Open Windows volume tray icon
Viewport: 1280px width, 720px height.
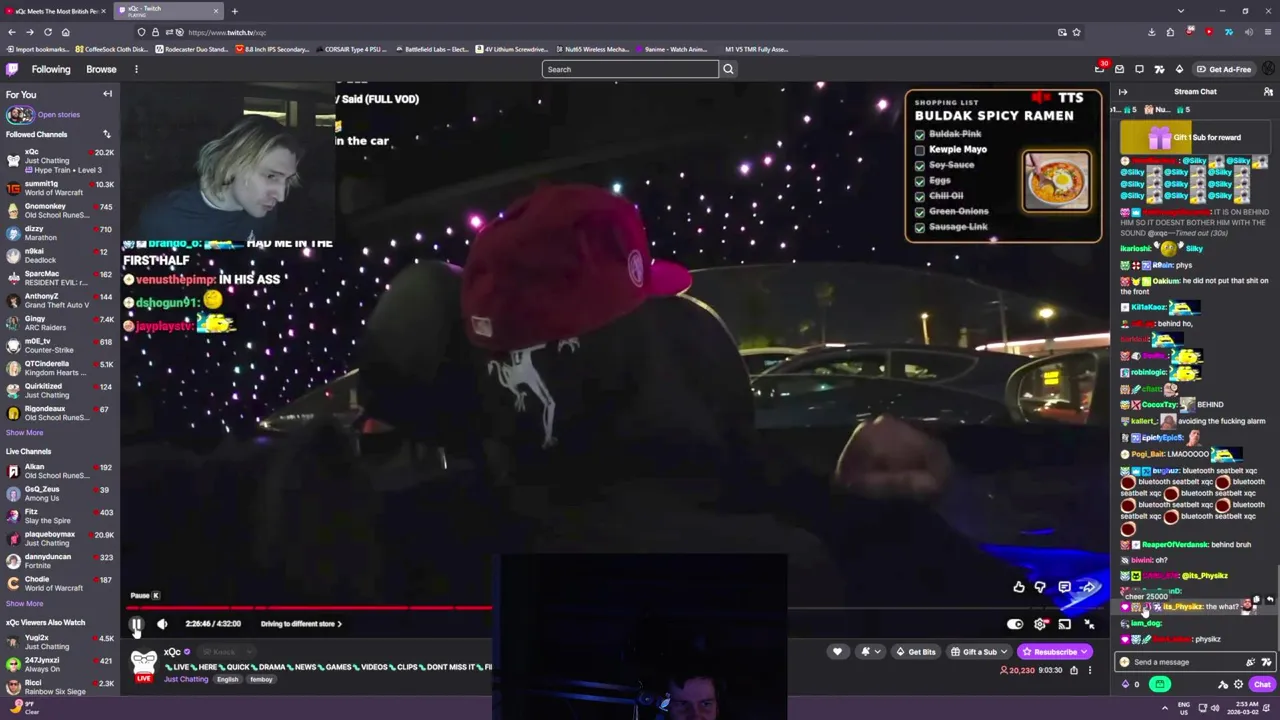(1215, 707)
